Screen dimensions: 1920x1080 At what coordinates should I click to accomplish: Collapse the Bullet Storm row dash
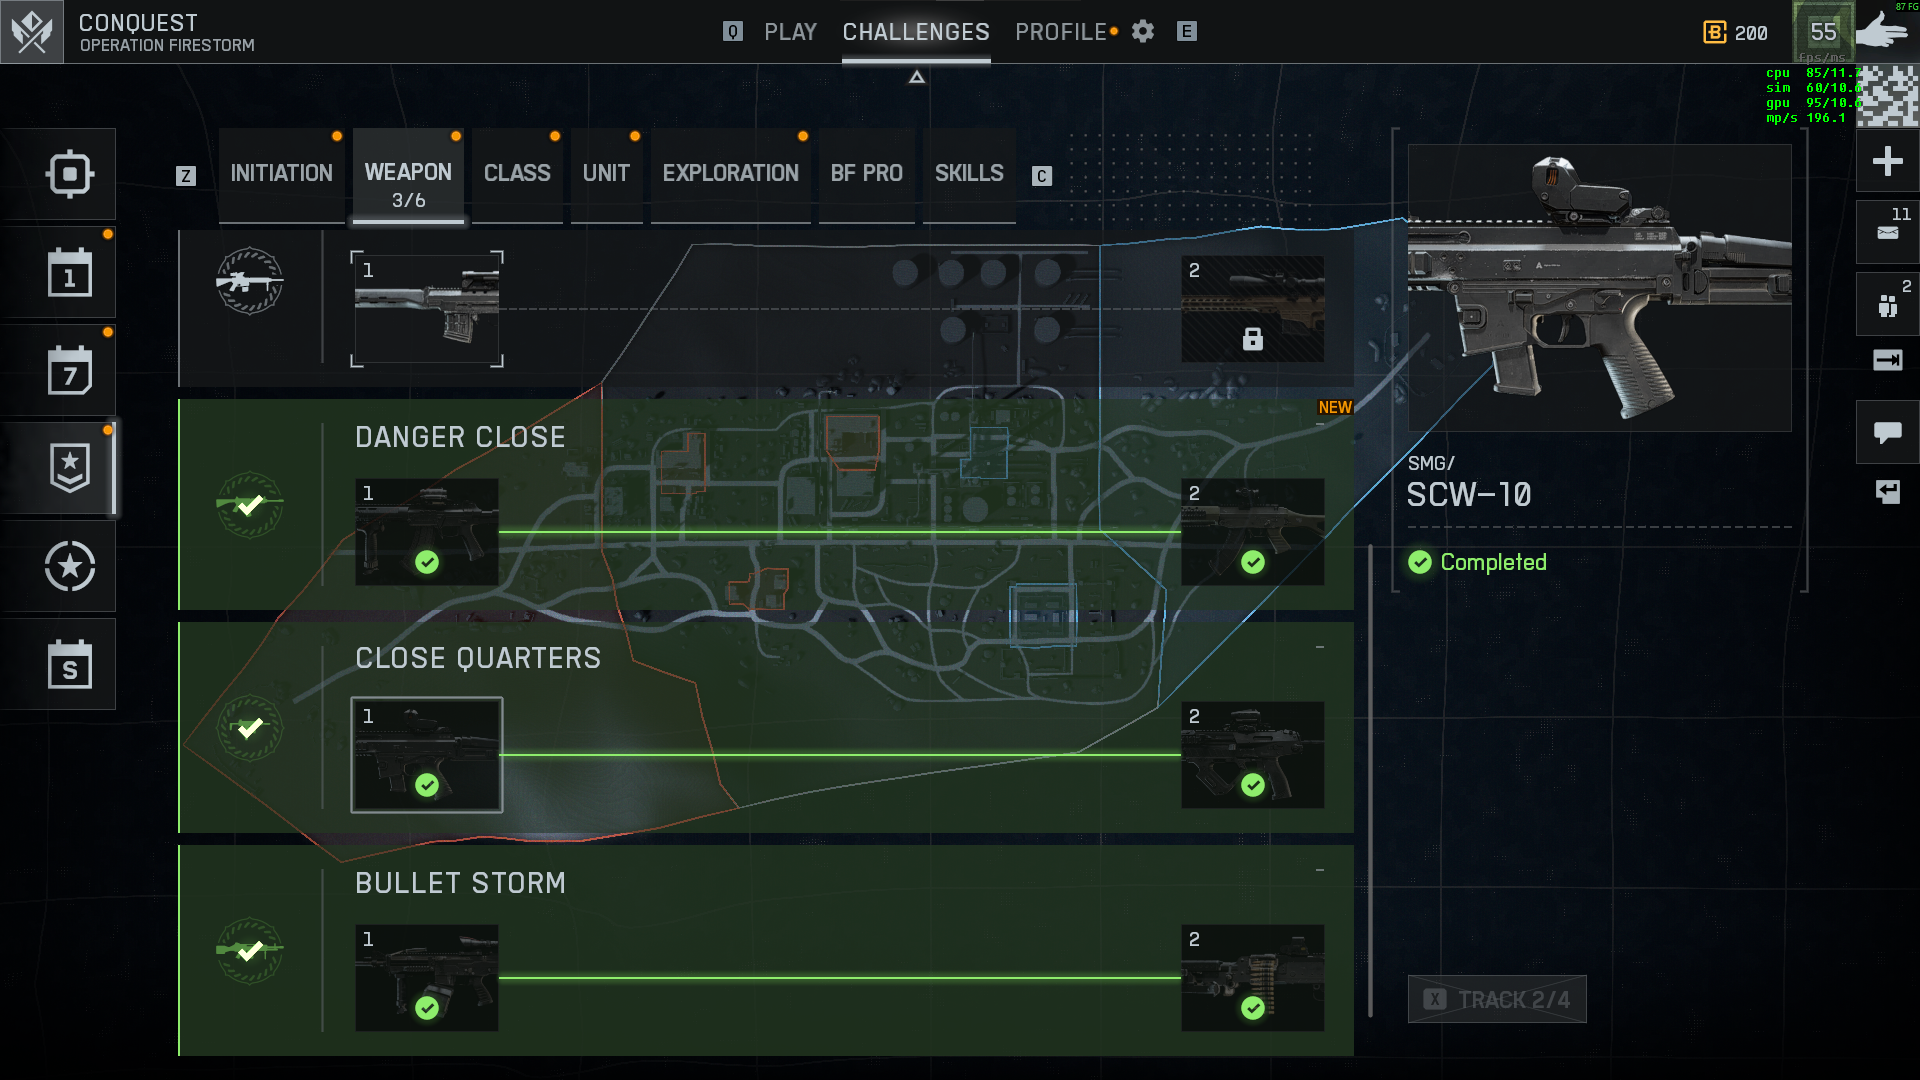click(x=1320, y=871)
